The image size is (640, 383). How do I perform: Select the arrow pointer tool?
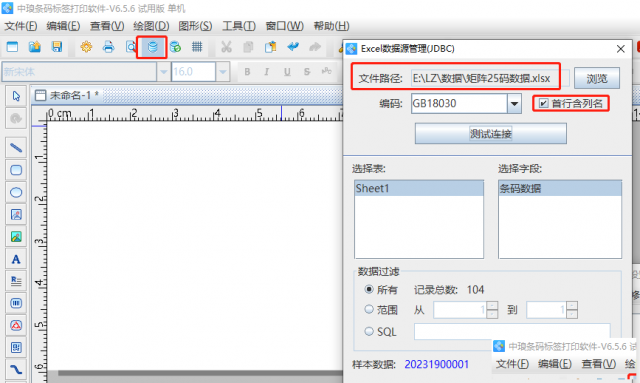(16, 96)
